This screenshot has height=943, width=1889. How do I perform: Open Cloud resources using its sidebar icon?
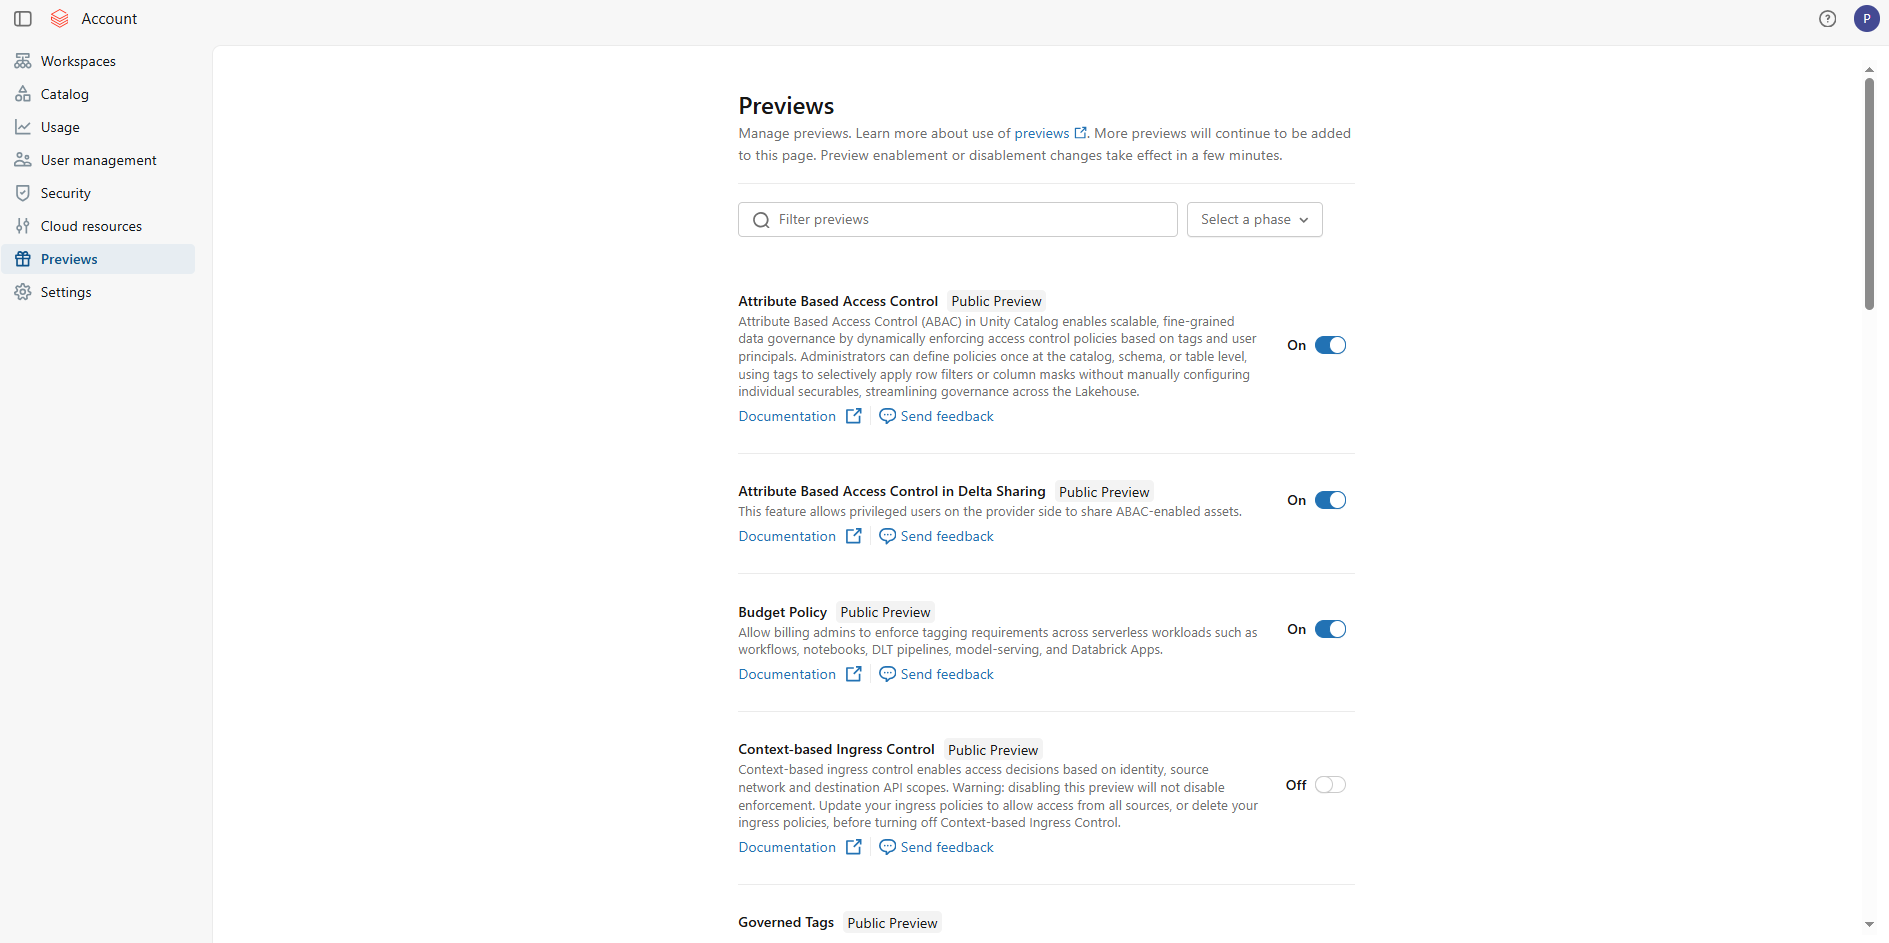point(22,226)
